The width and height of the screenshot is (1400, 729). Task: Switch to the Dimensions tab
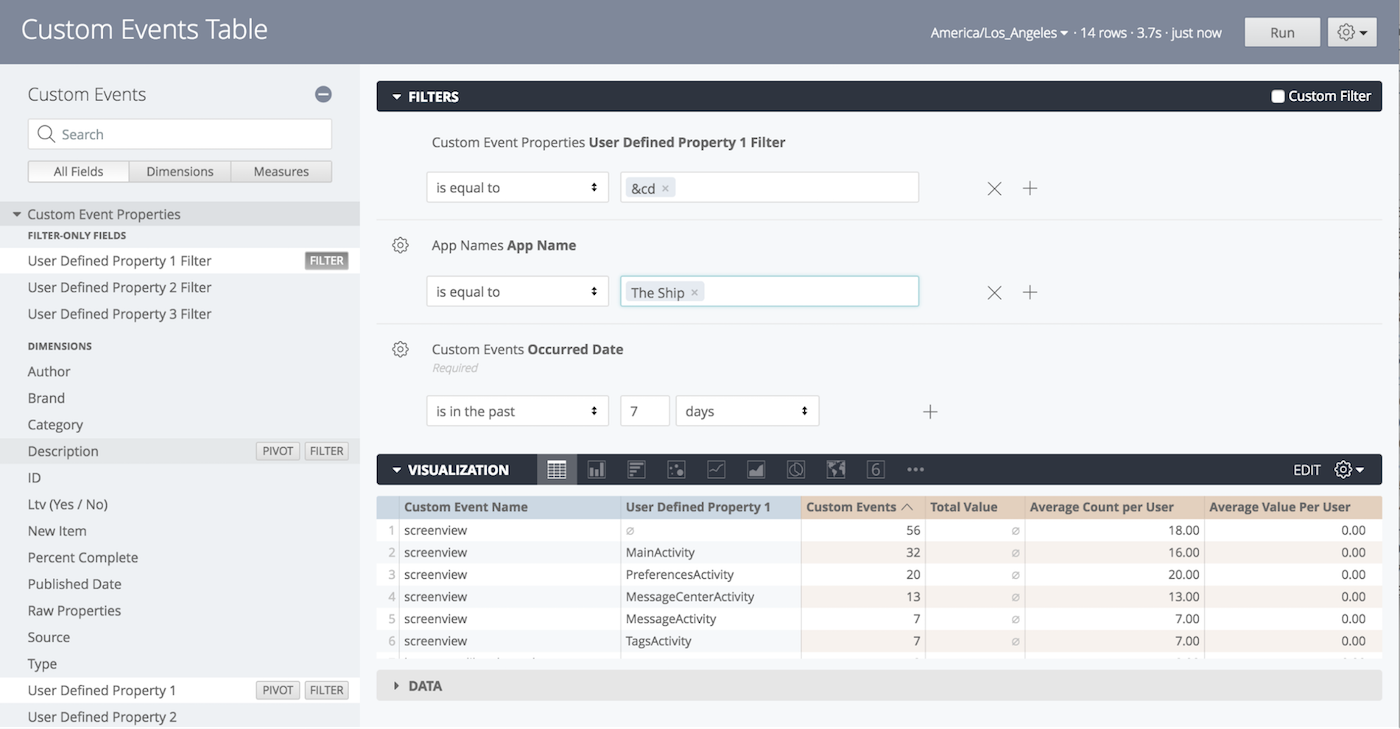click(x=179, y=171)
